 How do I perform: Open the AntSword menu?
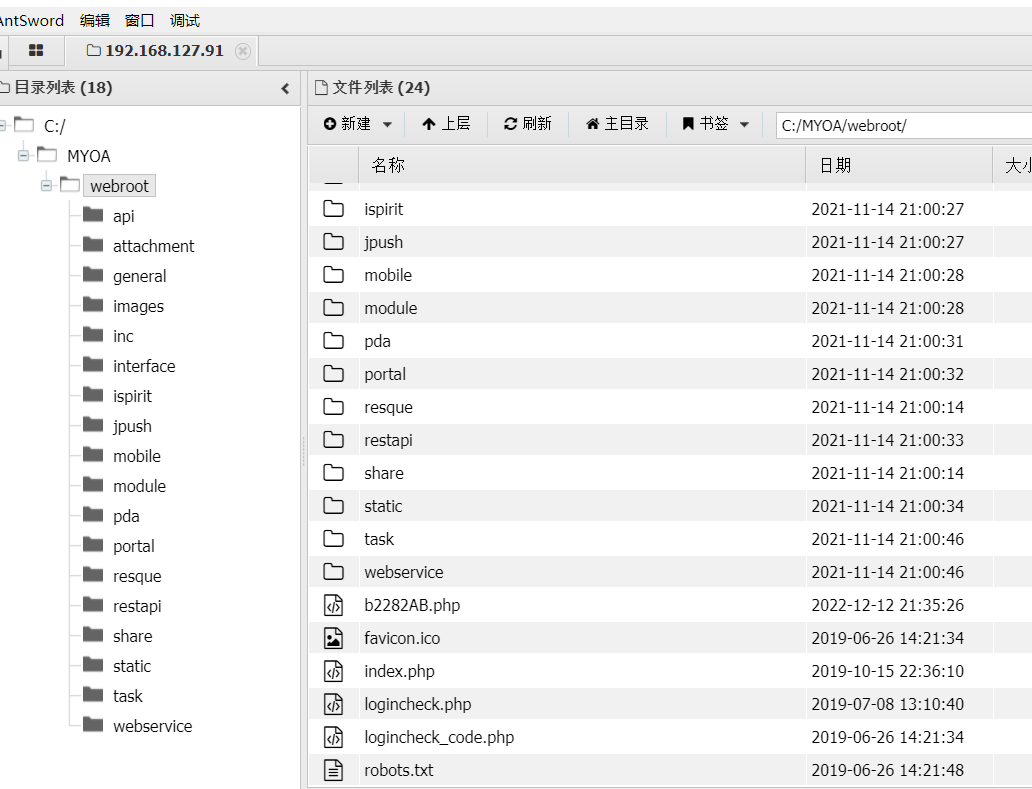tap(30, 20)
